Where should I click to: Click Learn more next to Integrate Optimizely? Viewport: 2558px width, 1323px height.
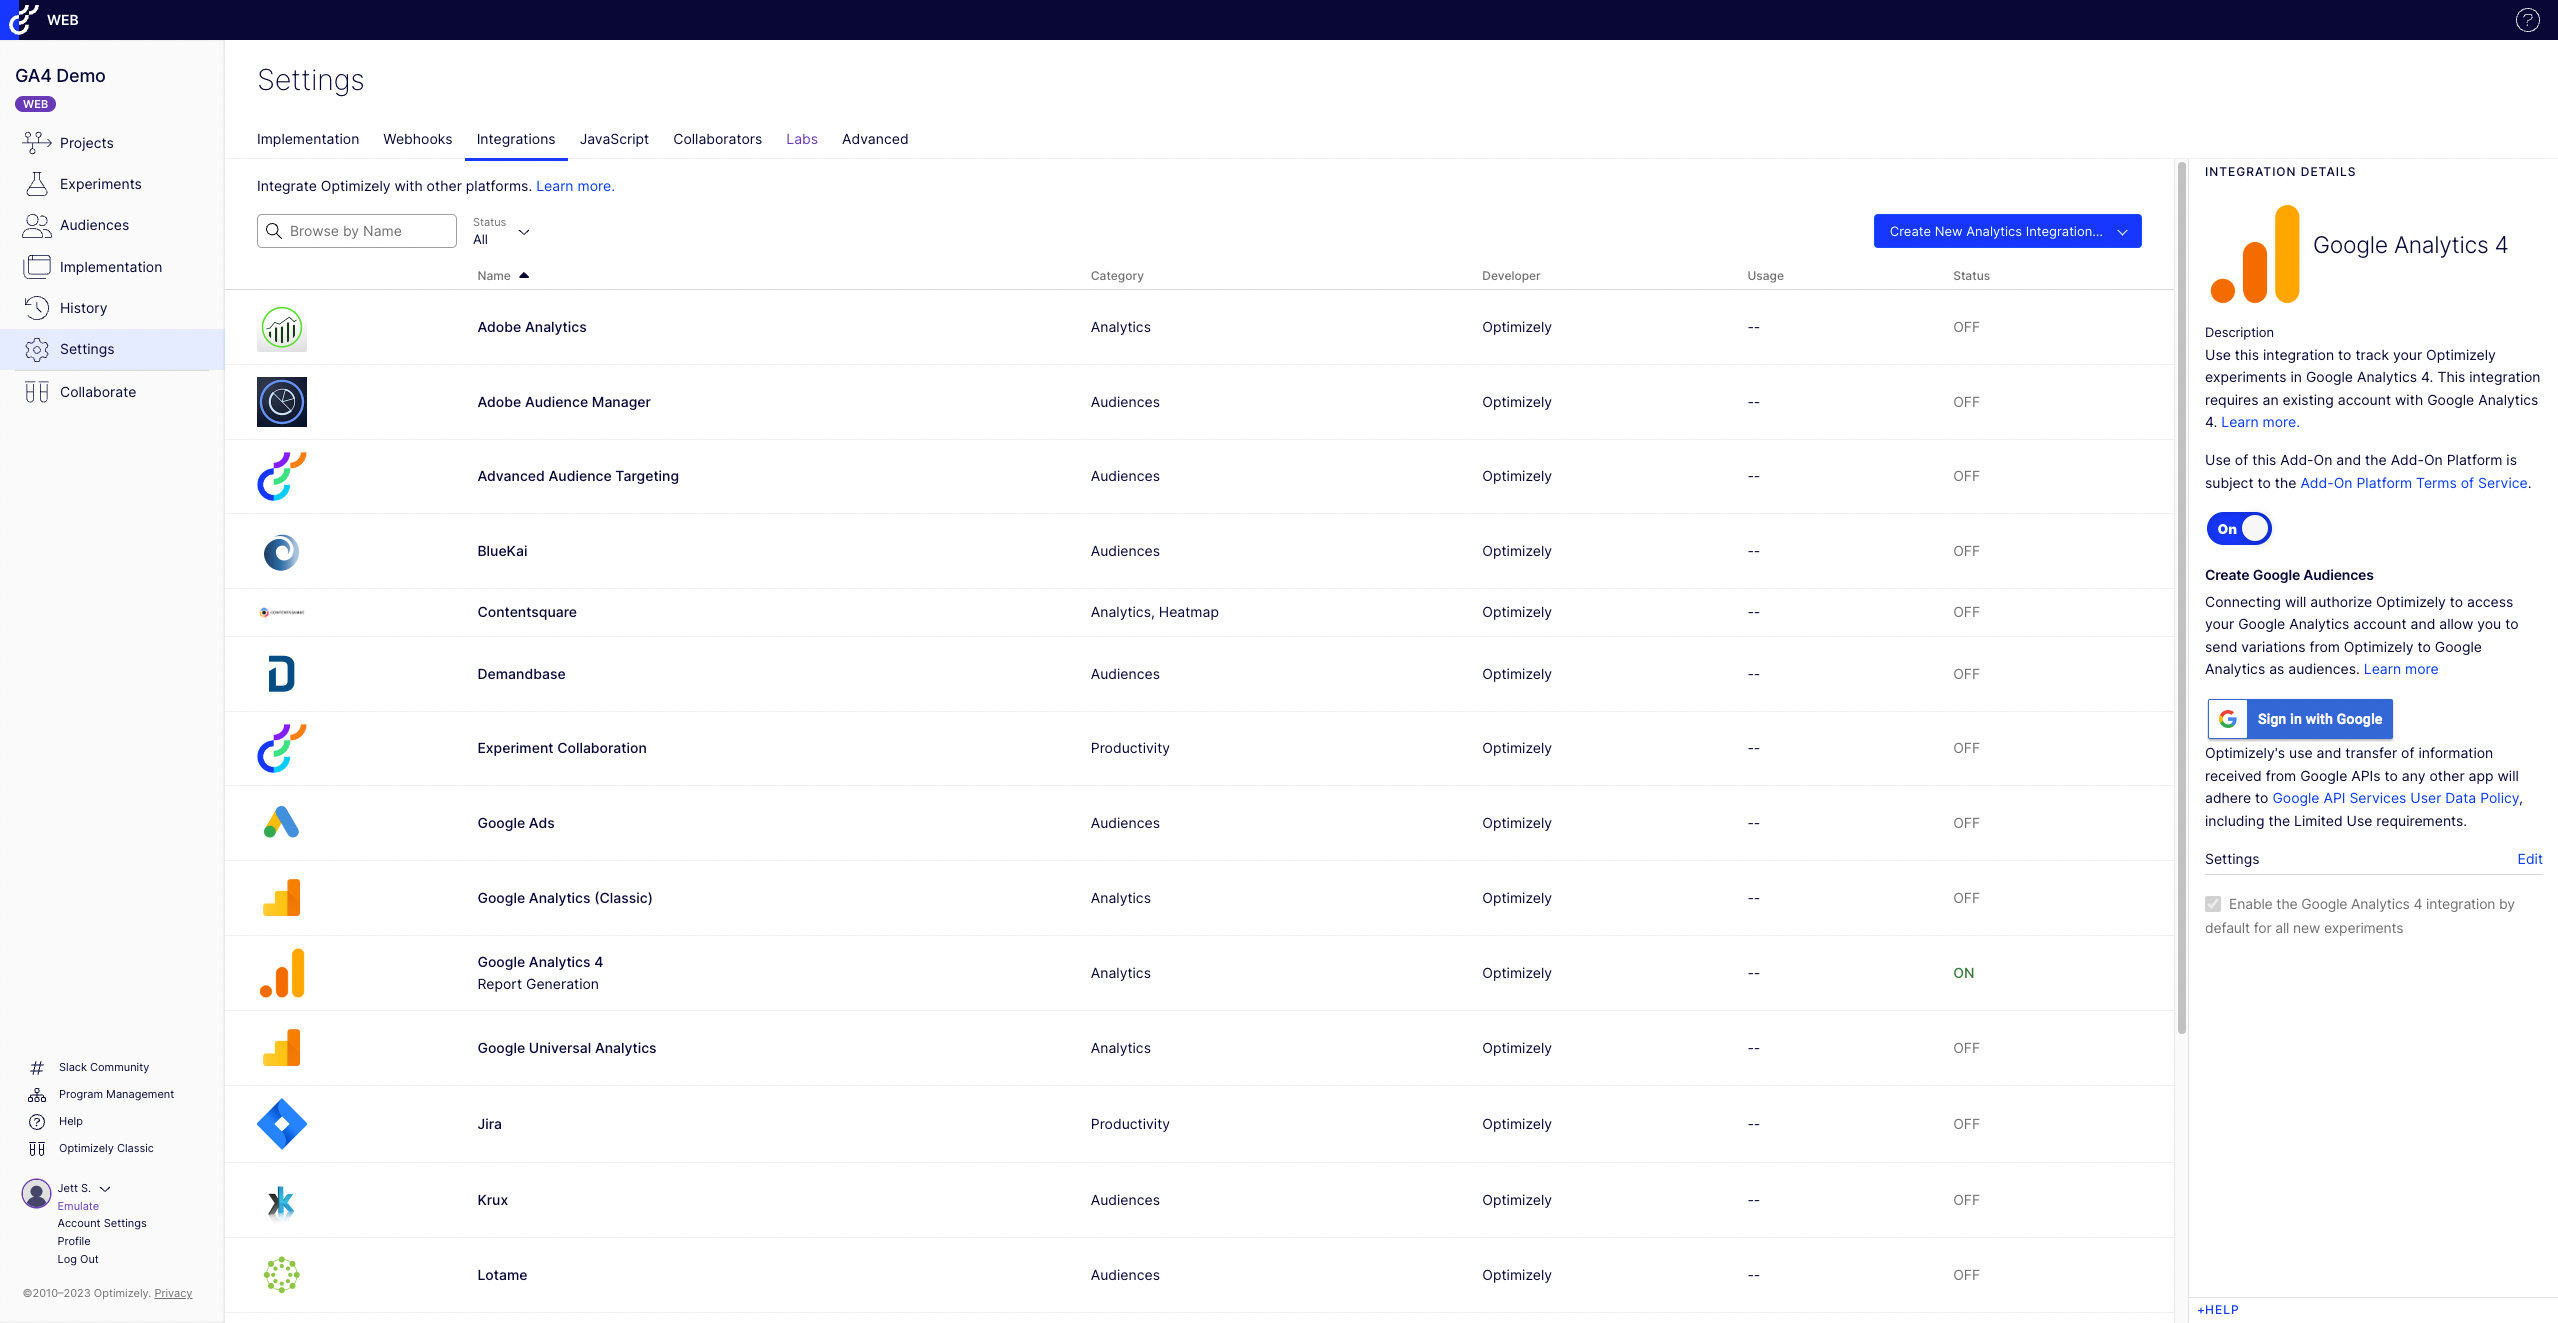pyautogui.click(x=575, y=186)
